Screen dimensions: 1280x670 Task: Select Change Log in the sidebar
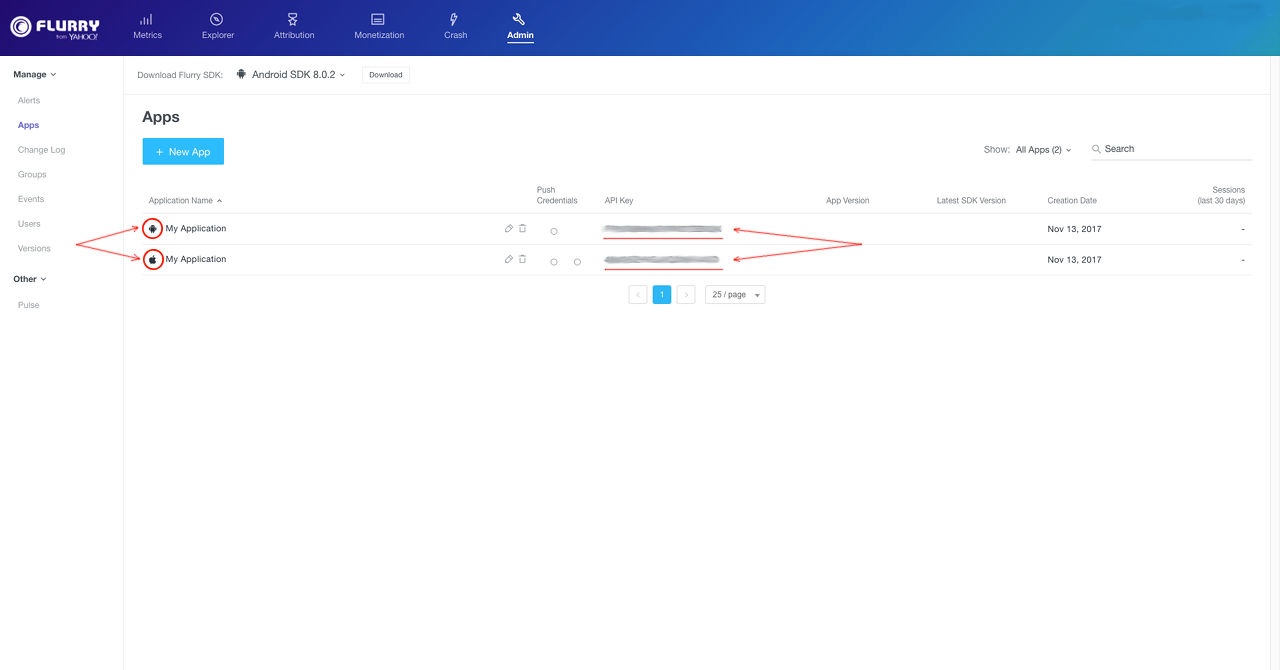(41, 150)
